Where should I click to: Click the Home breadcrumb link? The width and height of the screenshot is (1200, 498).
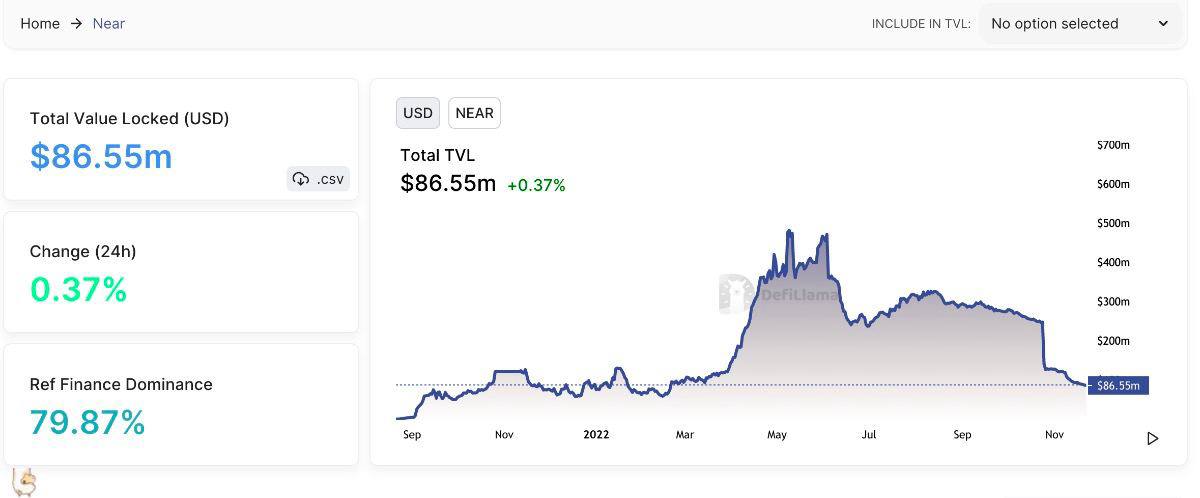click(x=40, y=23)
